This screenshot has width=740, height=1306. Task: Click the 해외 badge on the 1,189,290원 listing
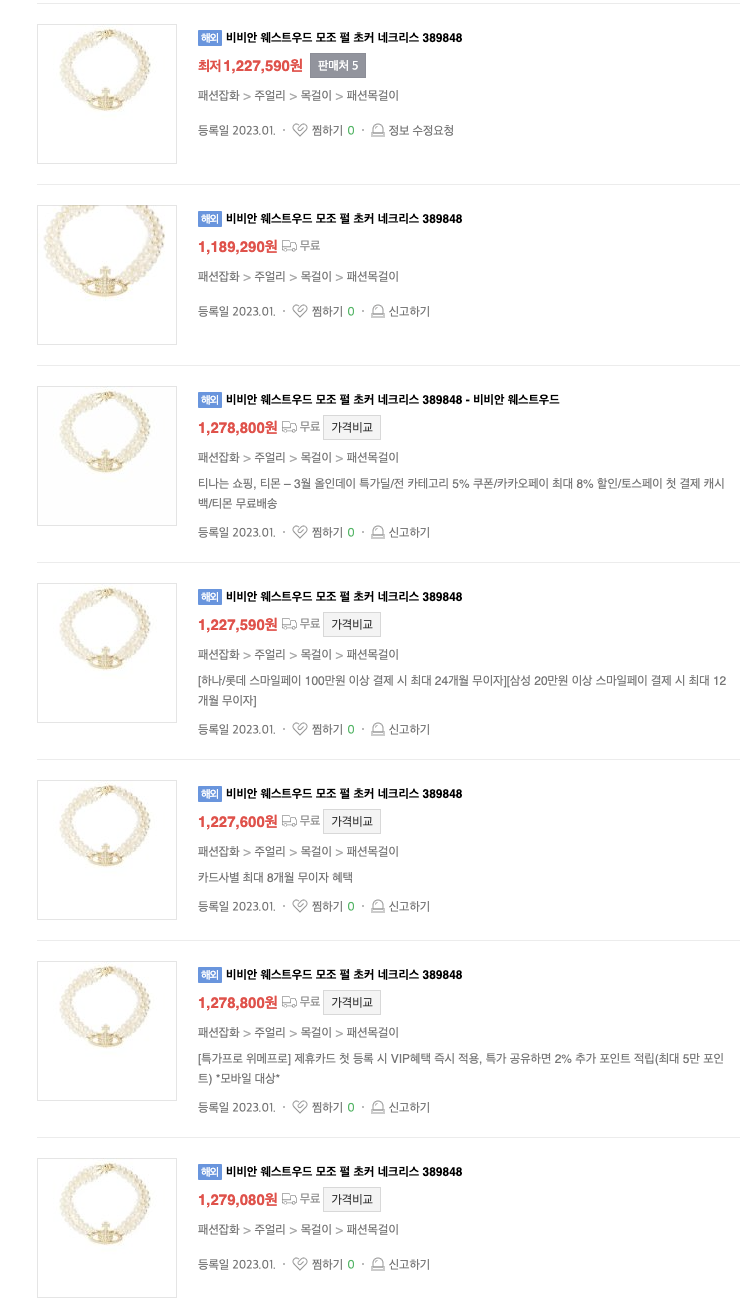coord(209,219)
